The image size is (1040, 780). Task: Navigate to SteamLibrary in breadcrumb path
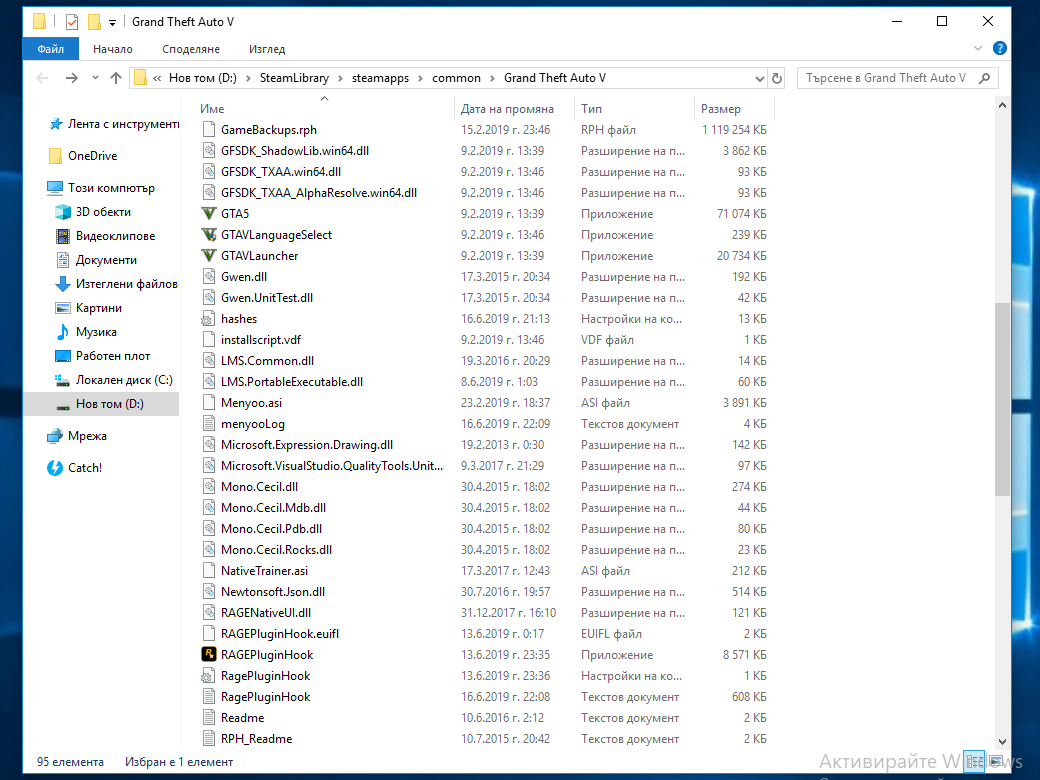pyautogui.click(x=294, y=78)
